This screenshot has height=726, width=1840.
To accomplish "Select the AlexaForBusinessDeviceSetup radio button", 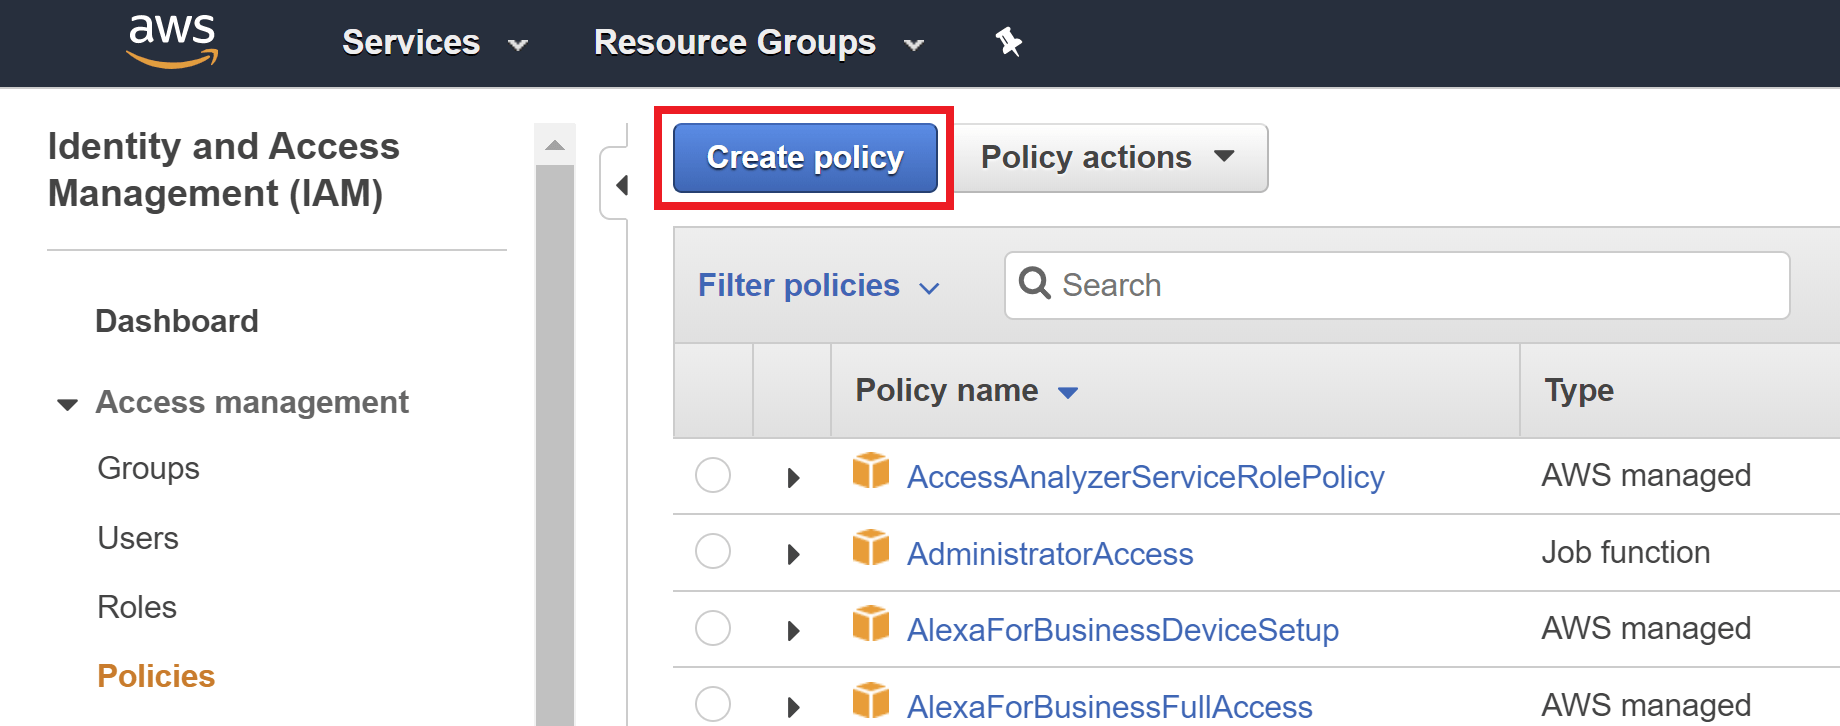I will coord(713,629).
